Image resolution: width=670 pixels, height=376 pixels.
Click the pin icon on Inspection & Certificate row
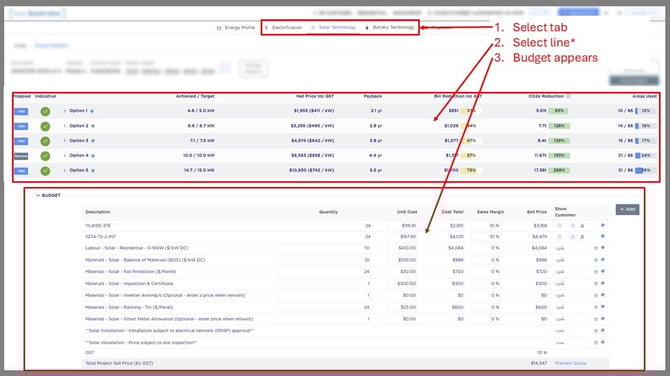tap(603, 283)
